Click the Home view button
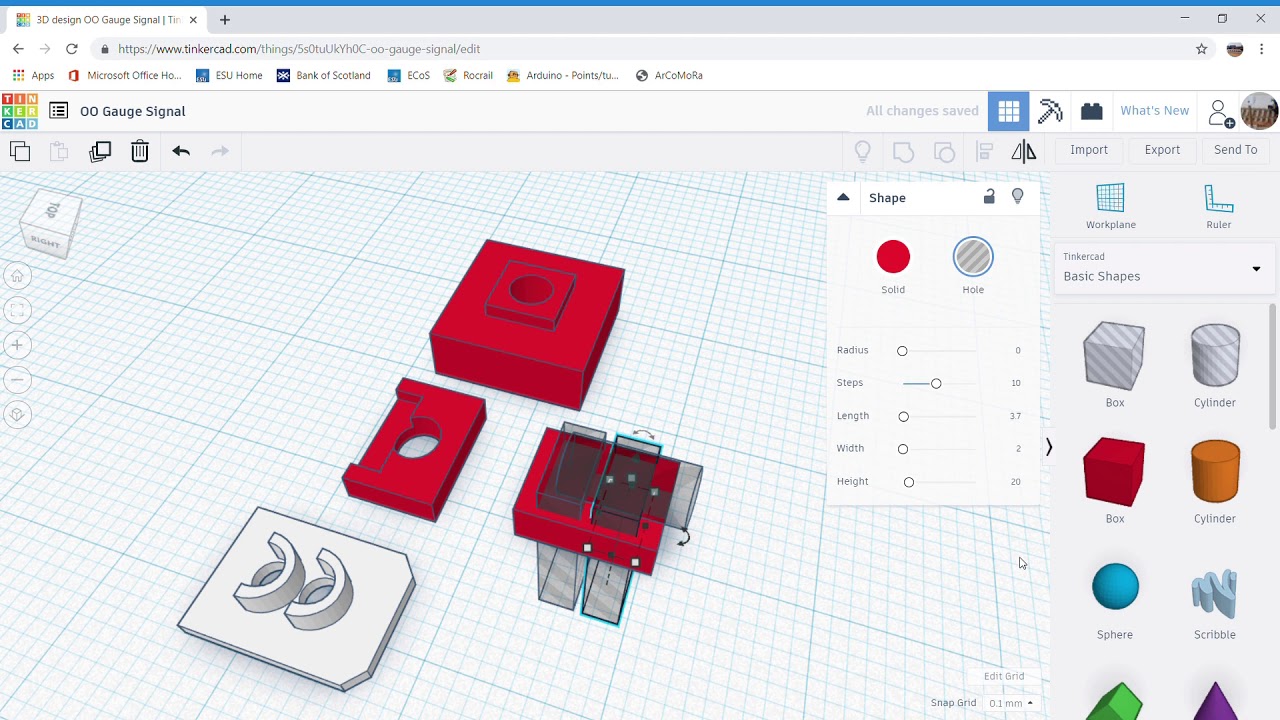1280x720 pixels. tap(17, 276)
